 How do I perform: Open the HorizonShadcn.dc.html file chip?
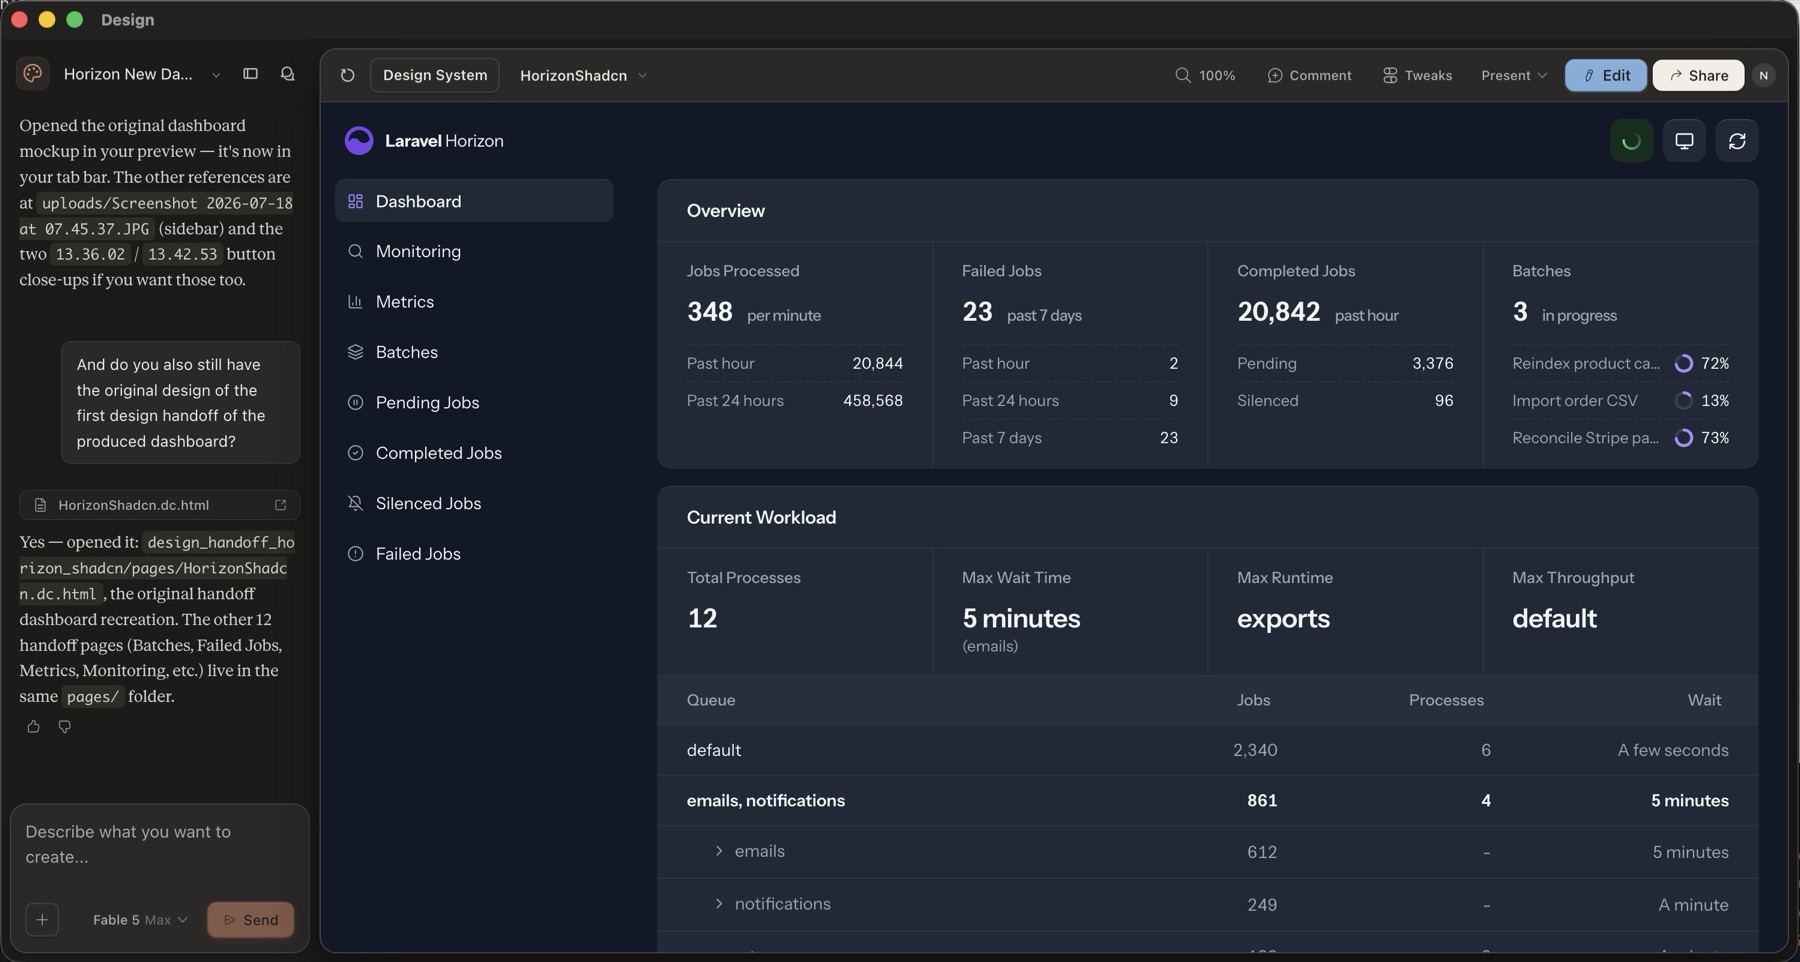click(x=160, y=505)
